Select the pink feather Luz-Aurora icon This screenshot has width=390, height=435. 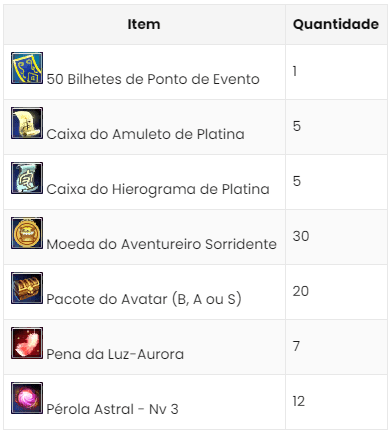[27, 343]
